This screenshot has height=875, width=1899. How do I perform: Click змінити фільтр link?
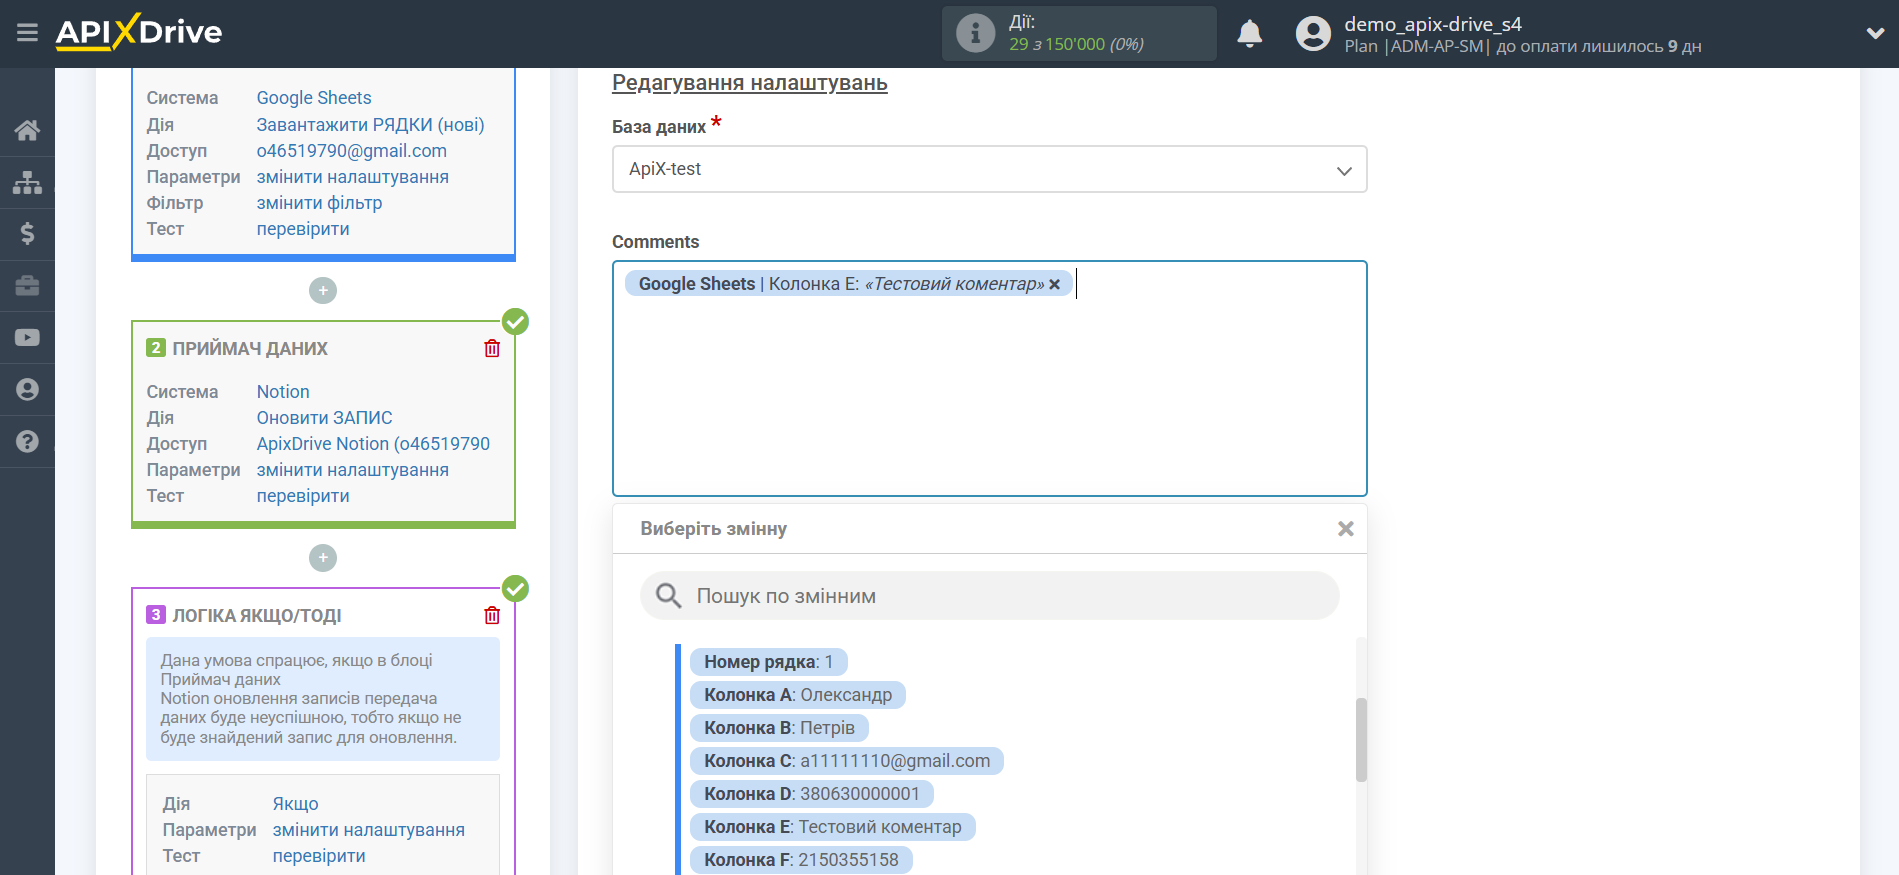click(319, 203)
